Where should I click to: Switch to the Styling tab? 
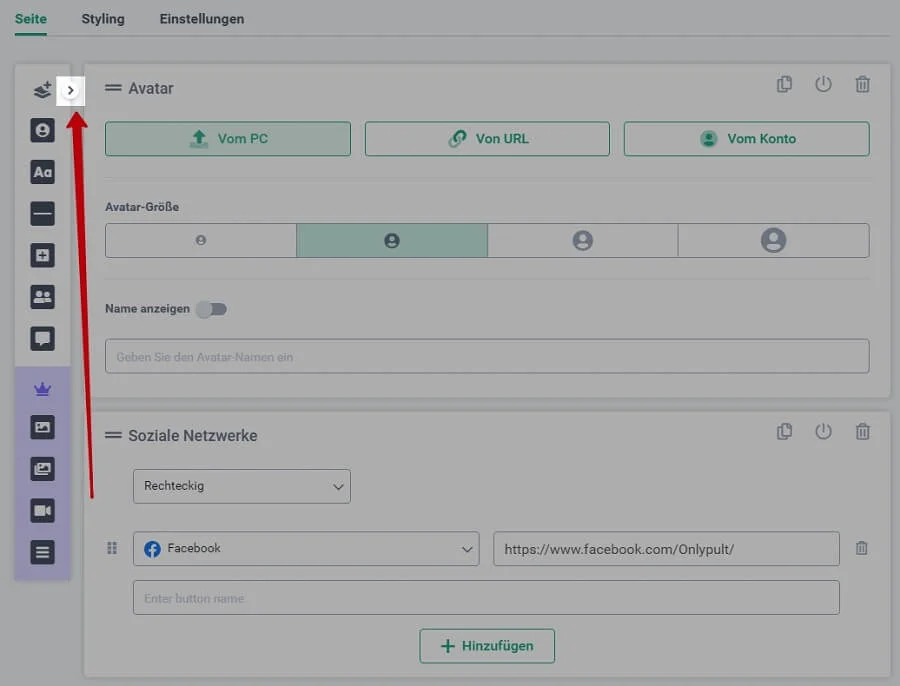point(103,19)
